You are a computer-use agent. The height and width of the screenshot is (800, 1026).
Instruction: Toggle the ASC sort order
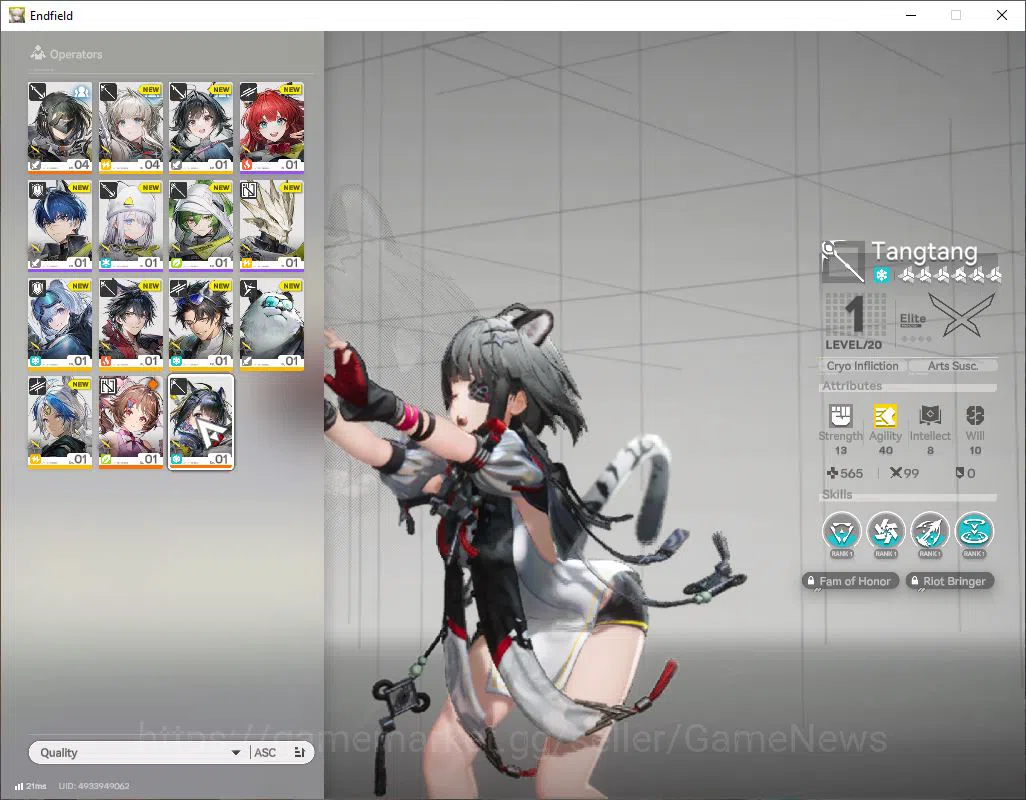click(265, 753)
